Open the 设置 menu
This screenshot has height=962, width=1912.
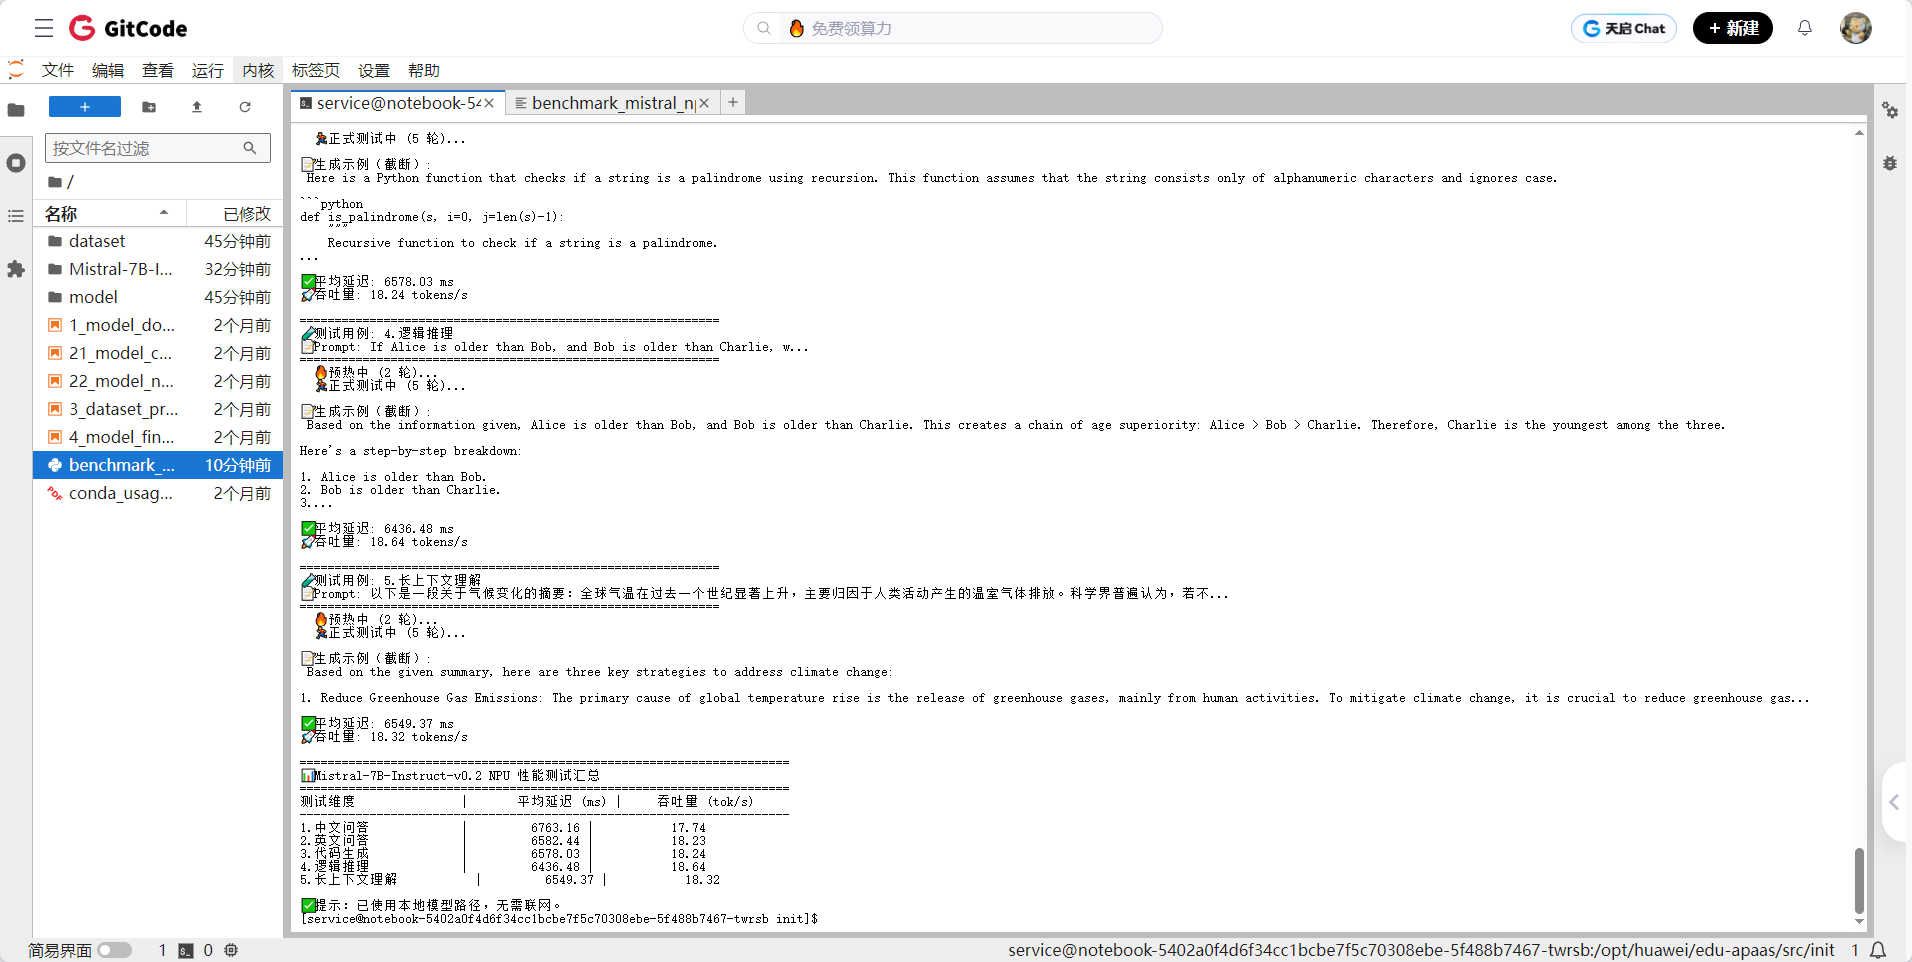(374, 70)
